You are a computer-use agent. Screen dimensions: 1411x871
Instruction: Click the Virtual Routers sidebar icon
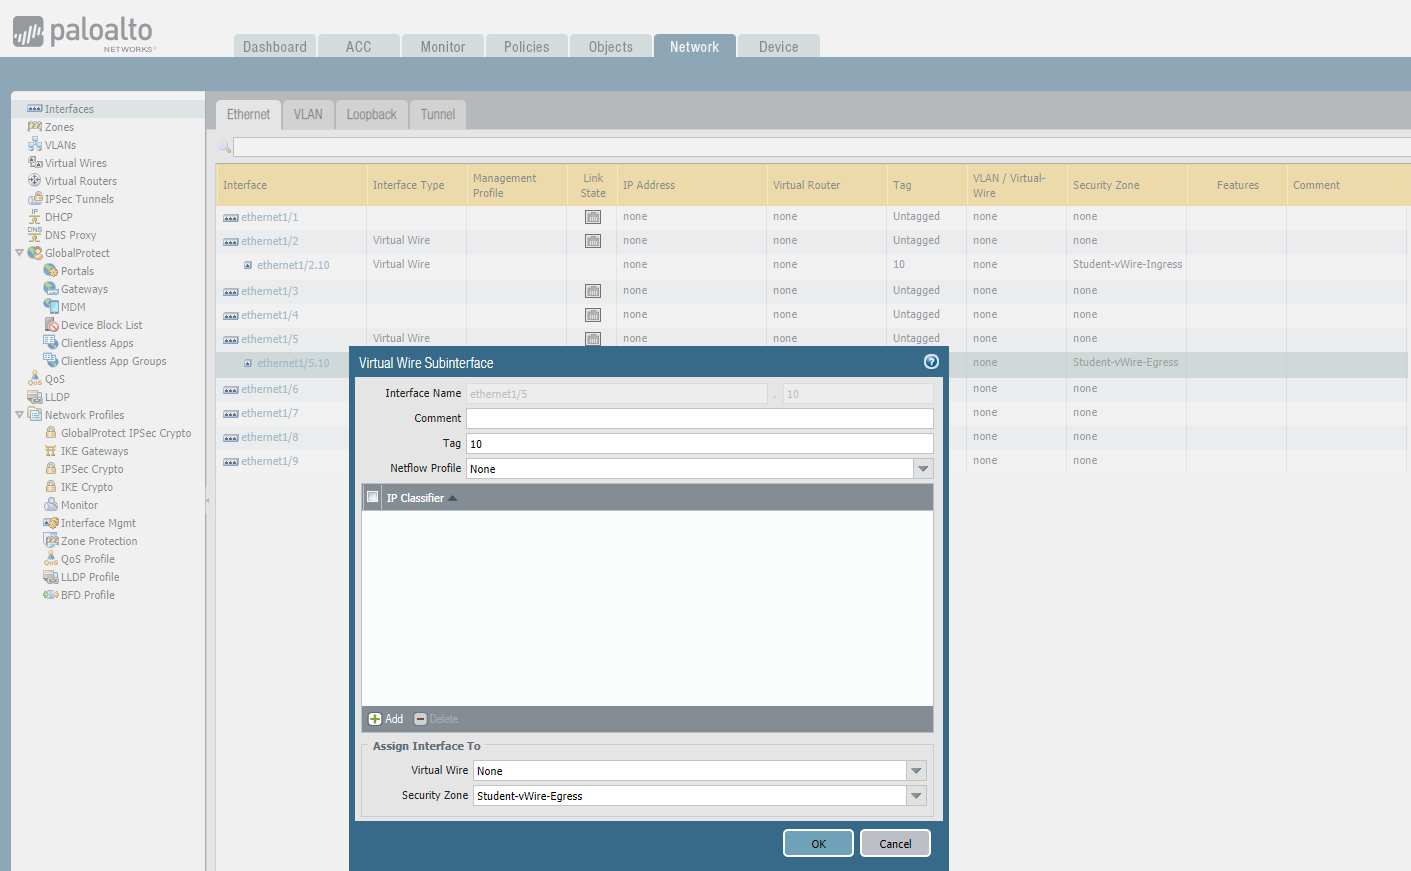pyautogui.click(x=35, y=181)
